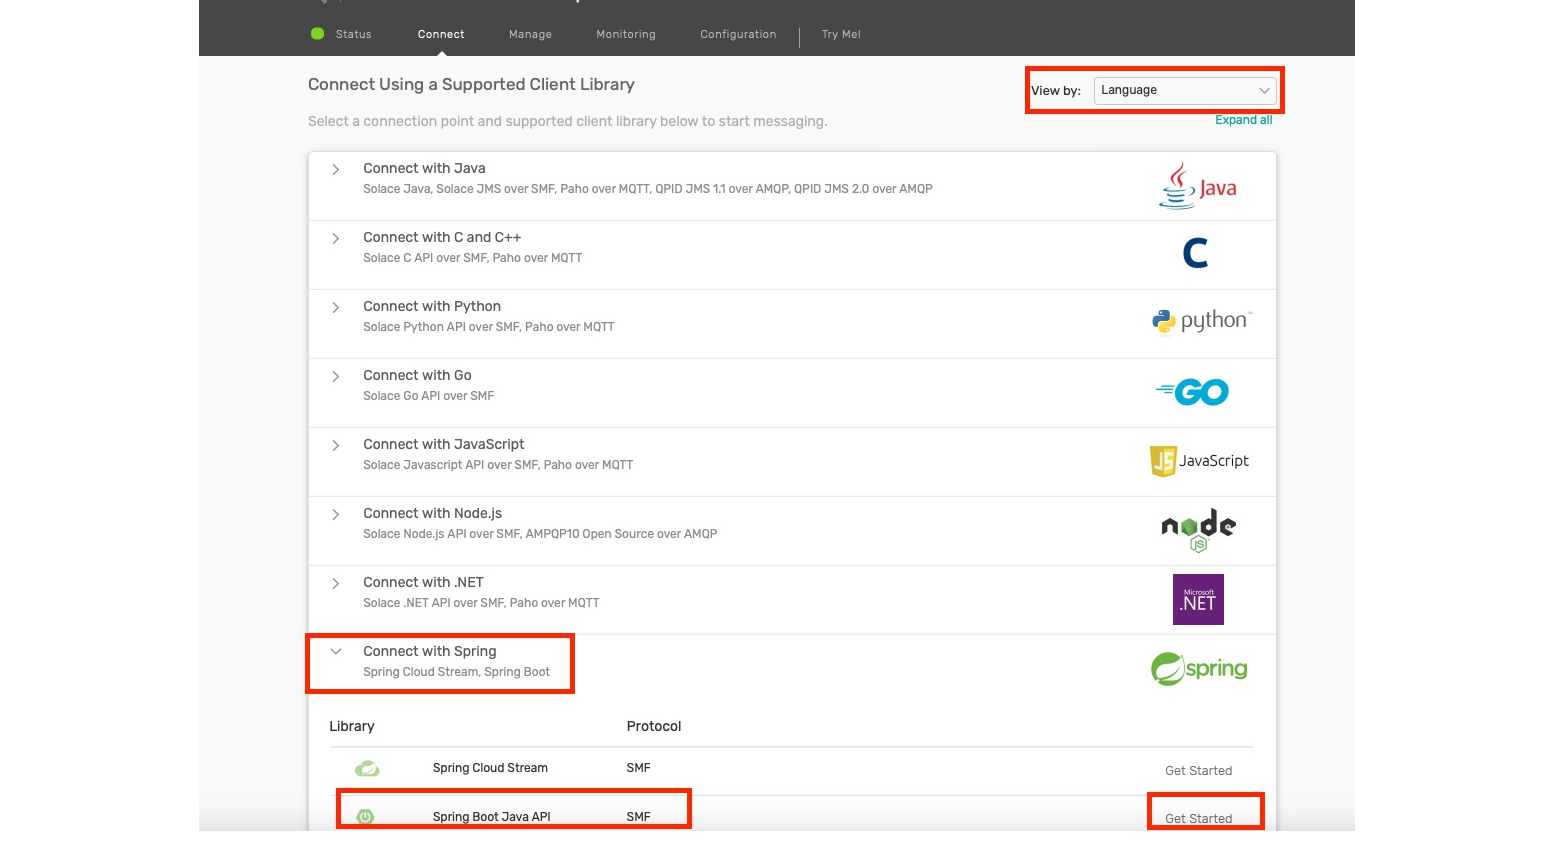Click the Microsoft .NET logo
Image resolution: width=1554 pixels, height=868 pixels.
[1198, 599]
